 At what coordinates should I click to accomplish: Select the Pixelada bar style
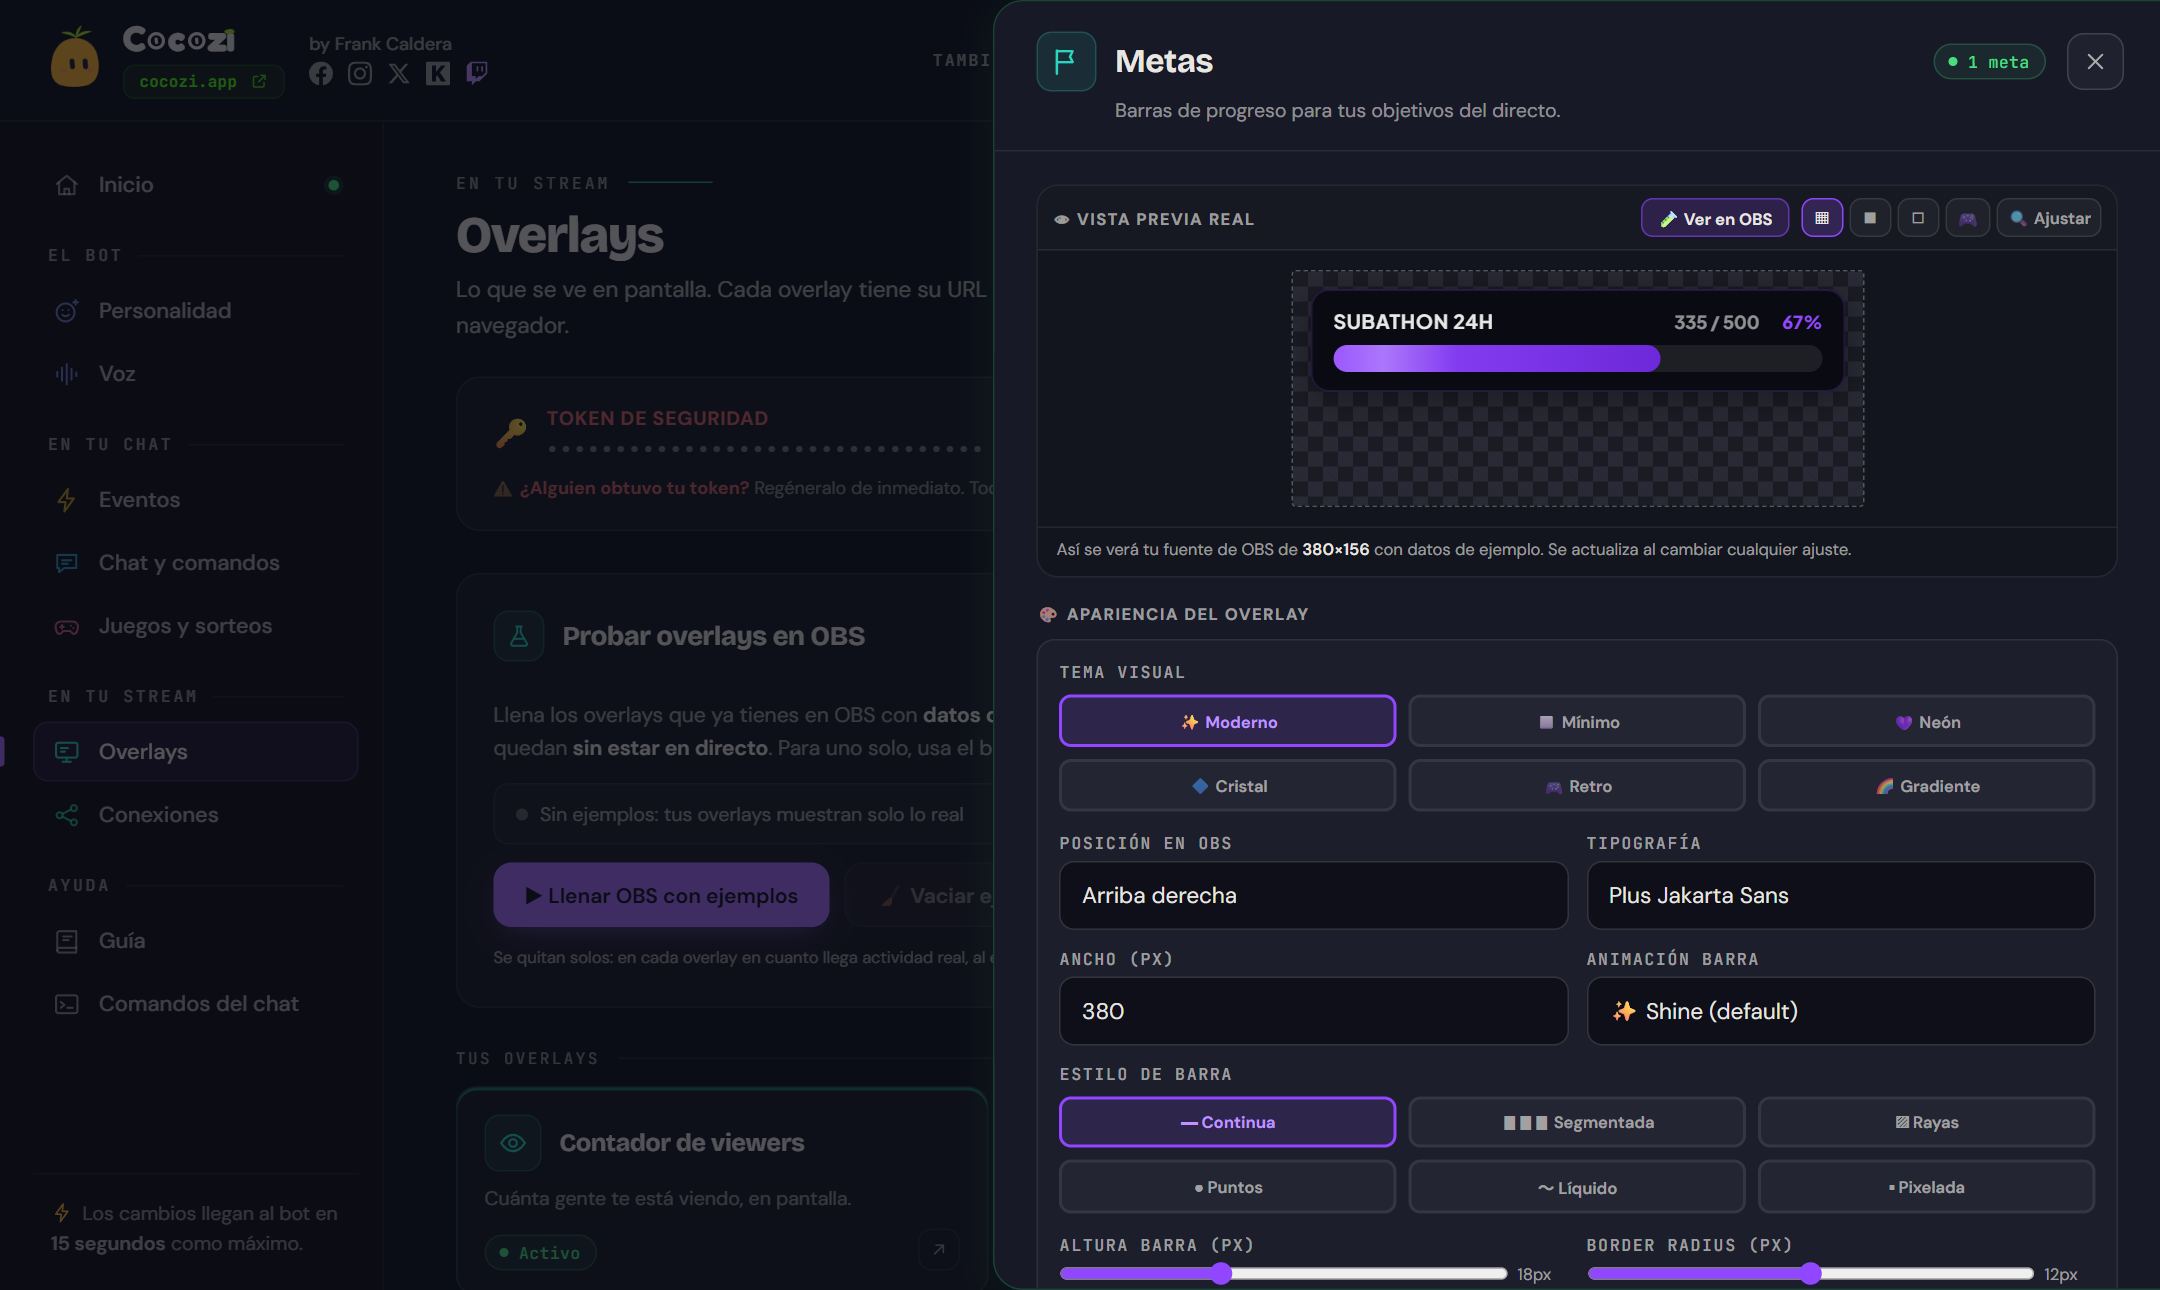coord(1926,1187)
